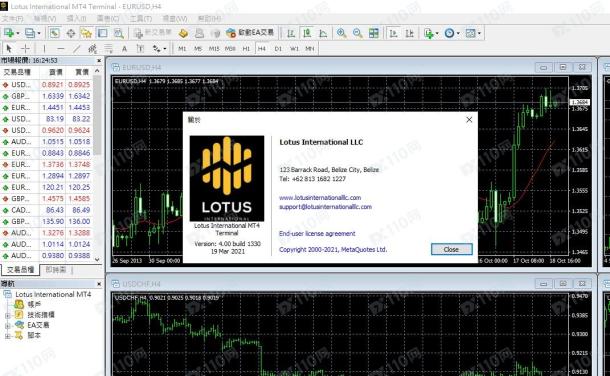This screenshot has width=610, height=376.
Task: Select the vertical line drawing tool
Action: point(44,49)
